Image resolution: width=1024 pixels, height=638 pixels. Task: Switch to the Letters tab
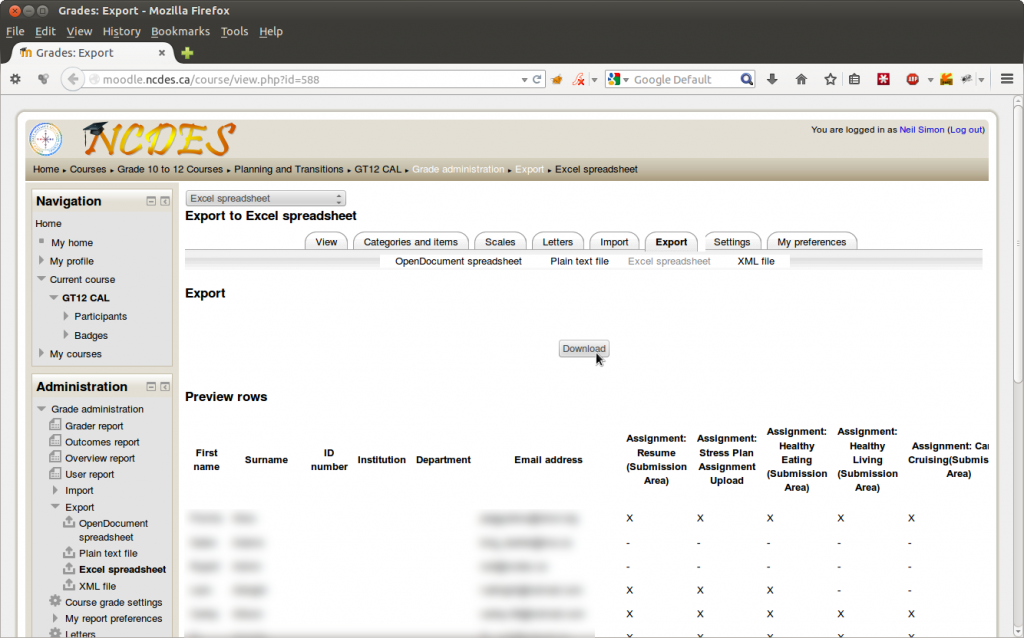coord(557,242)
